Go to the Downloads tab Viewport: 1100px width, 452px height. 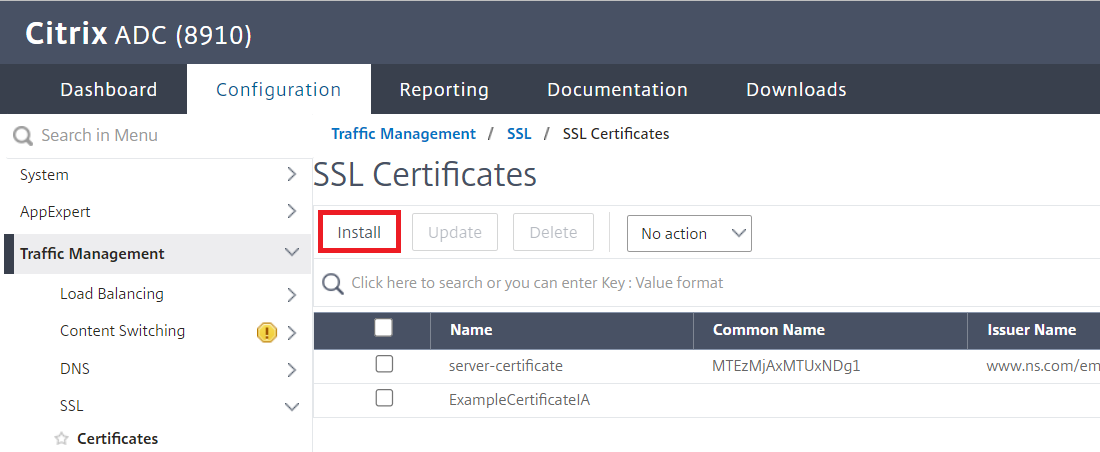(796, 90)
